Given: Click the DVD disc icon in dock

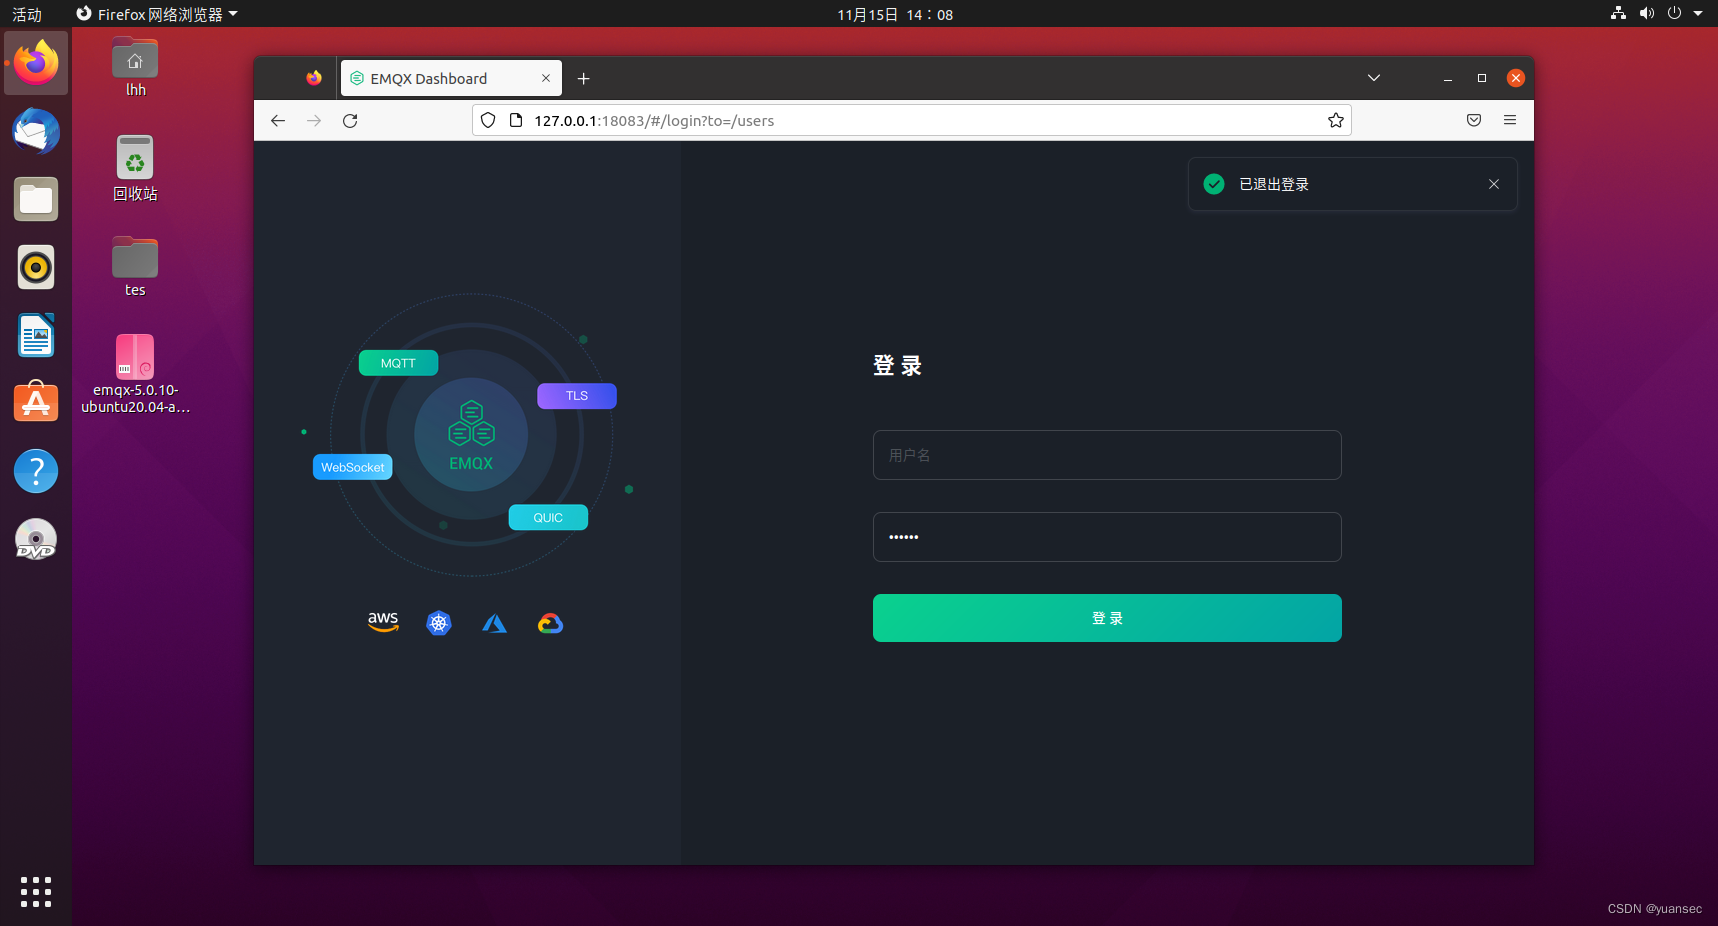Looking at the screenshot, I should pyautogui.click(x=36, y=538).
